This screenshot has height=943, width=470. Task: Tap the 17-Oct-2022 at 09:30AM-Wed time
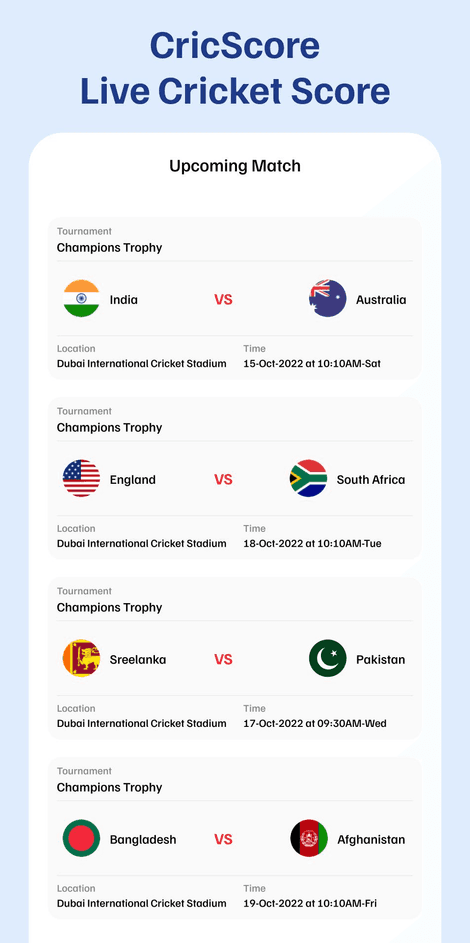click(315, 723)
